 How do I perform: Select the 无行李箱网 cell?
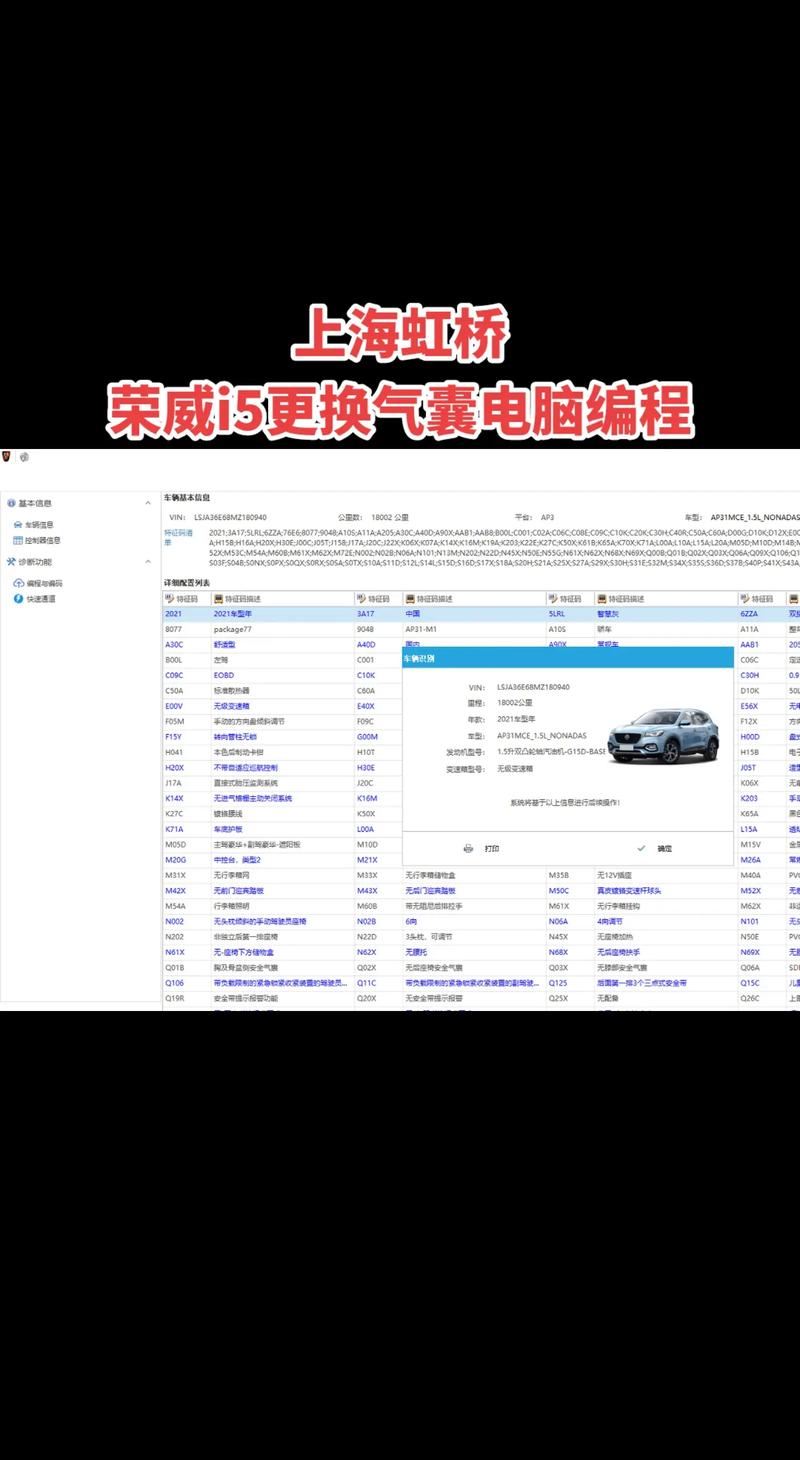coord(282,875)
